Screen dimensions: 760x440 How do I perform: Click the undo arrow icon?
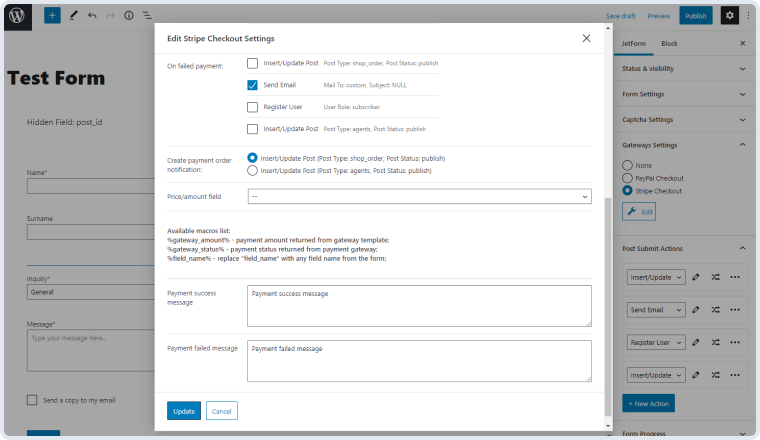(92, 16)
